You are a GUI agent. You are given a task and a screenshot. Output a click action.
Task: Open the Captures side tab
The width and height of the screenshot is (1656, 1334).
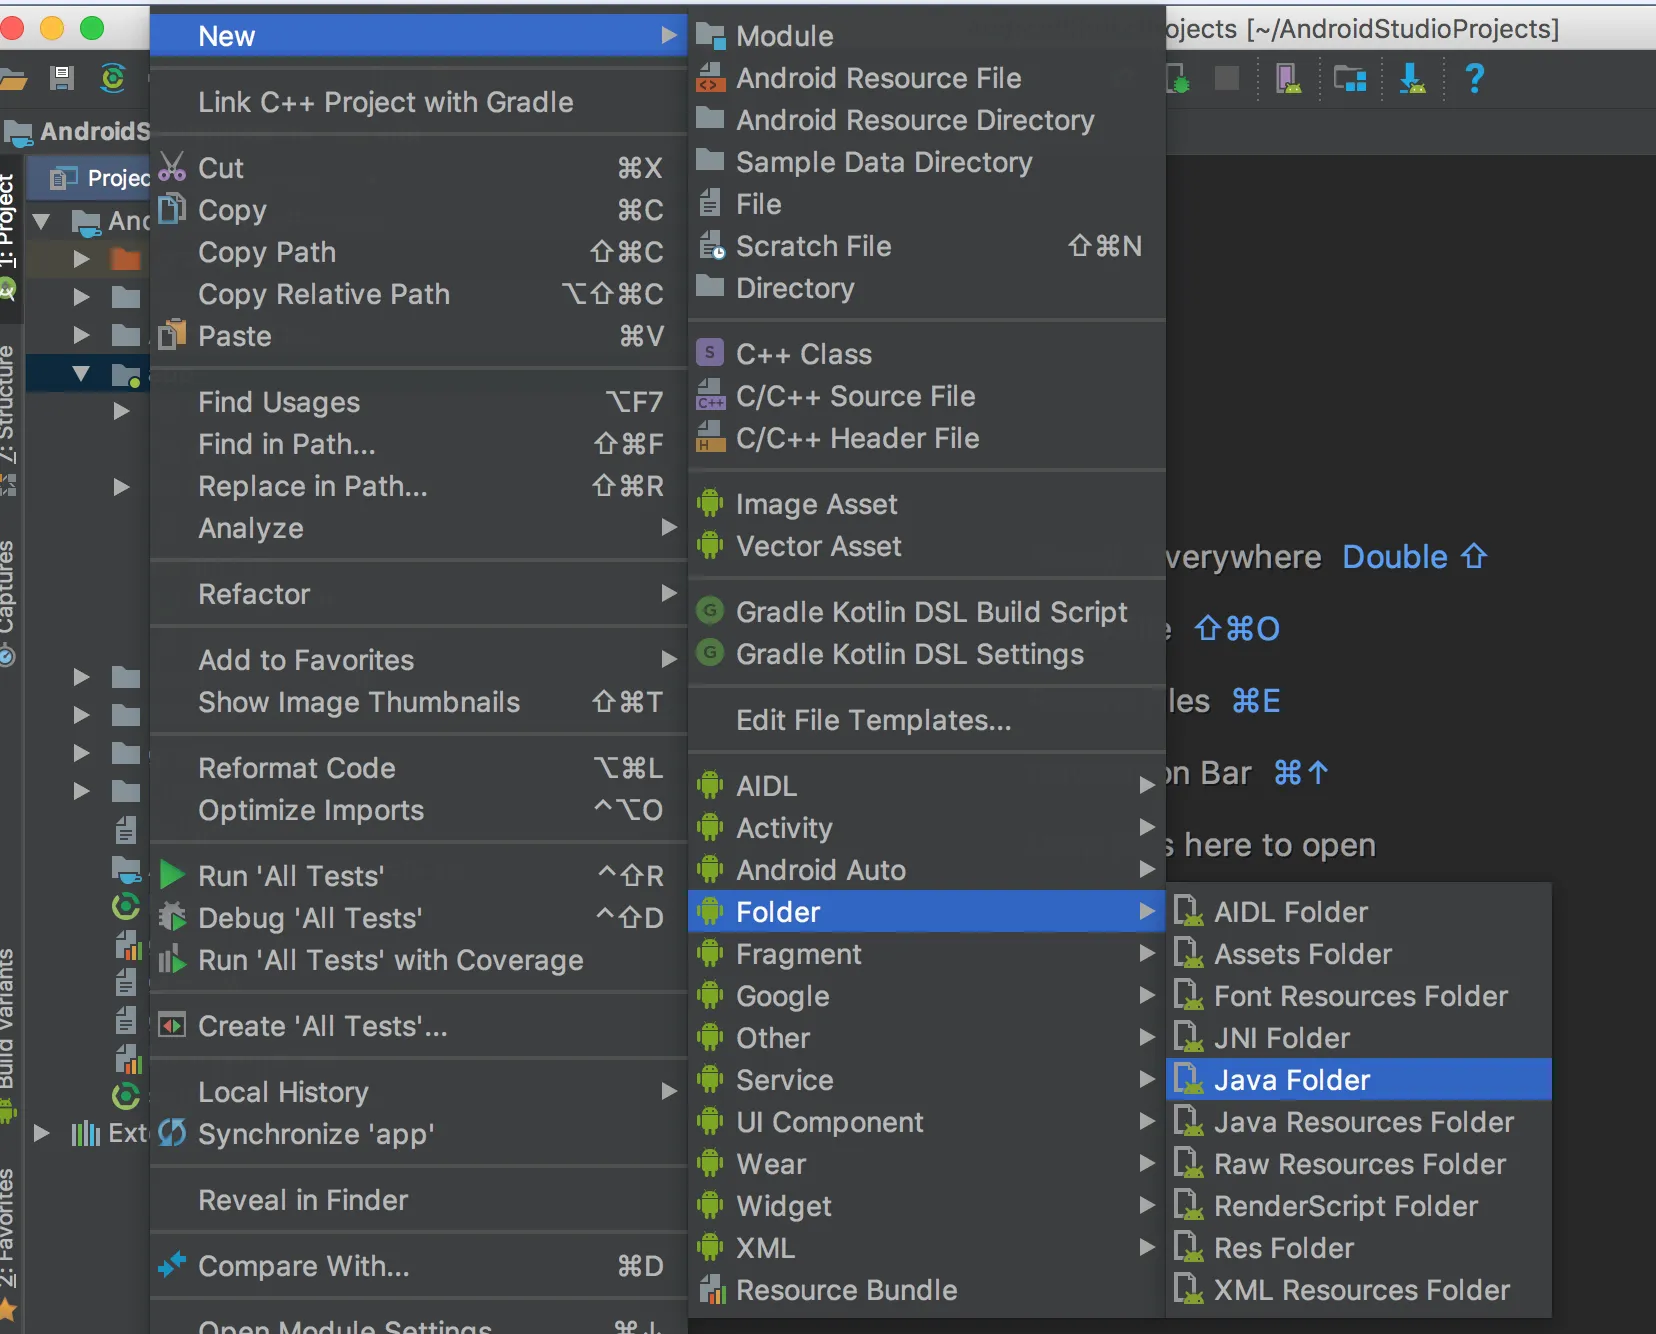click(x=9, y=588)
